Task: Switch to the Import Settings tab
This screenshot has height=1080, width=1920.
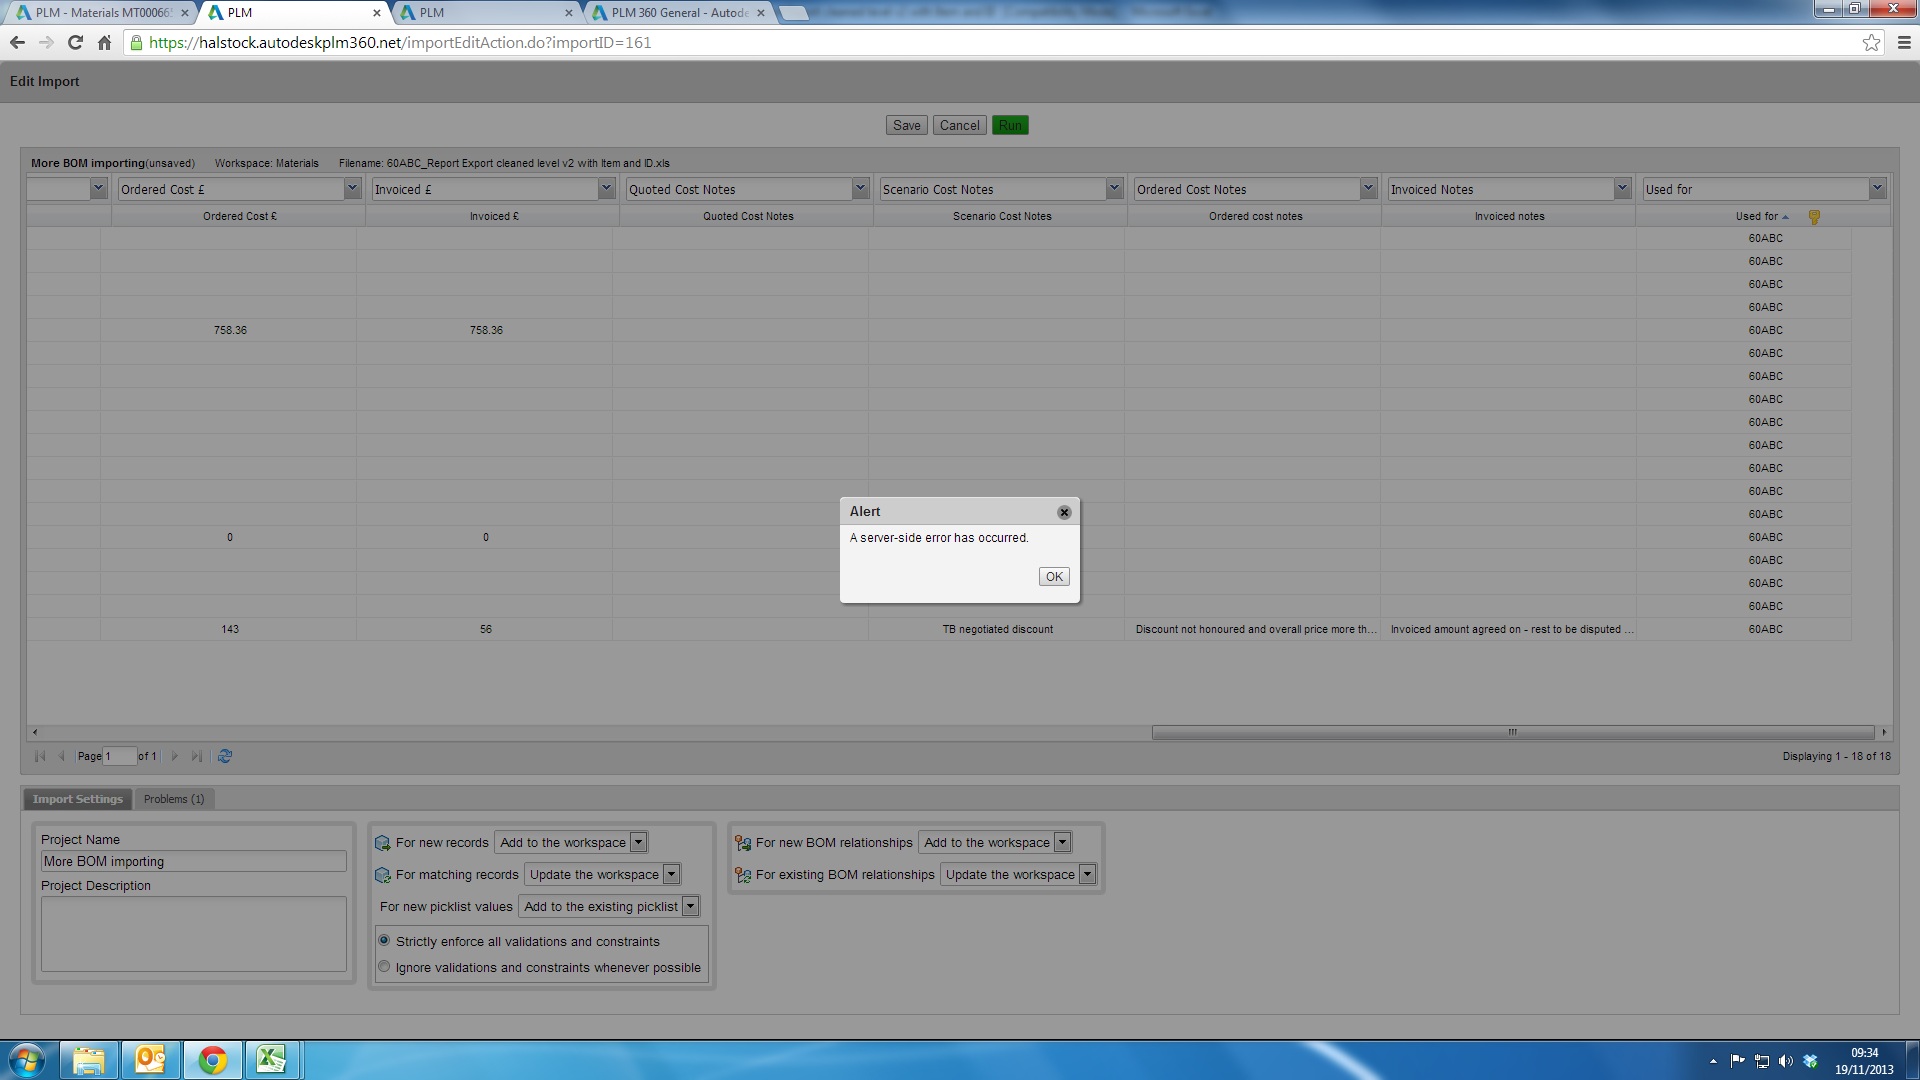Action: [x=78, y=799]
